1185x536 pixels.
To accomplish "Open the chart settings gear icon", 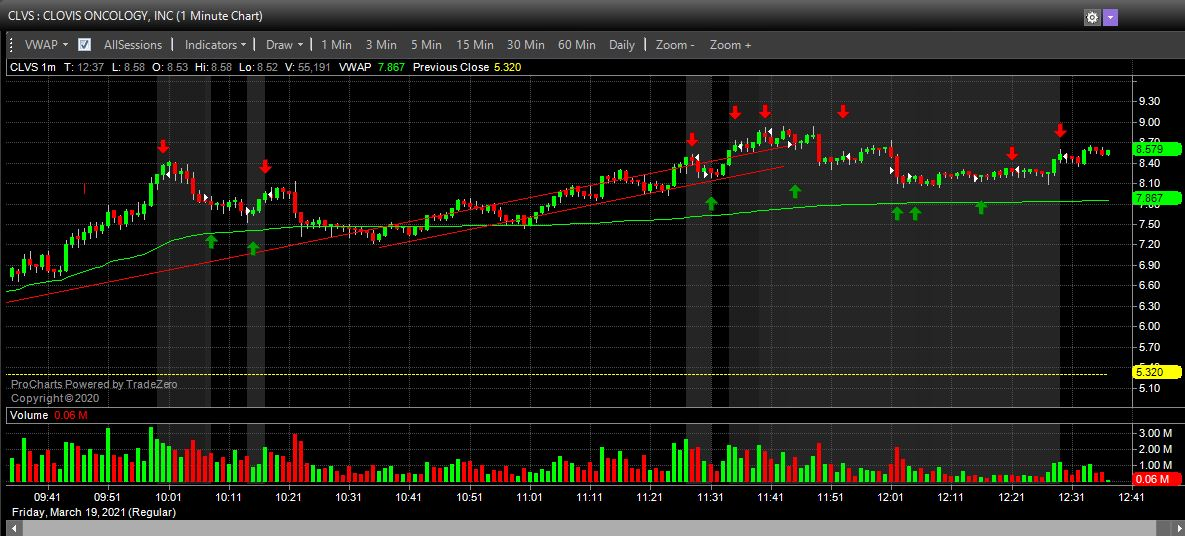I will pos(1092,17).
